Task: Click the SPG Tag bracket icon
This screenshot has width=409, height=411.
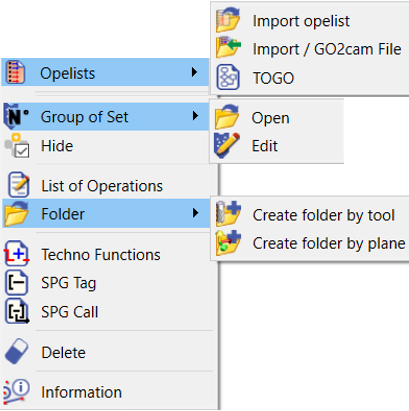Action: 16,283
